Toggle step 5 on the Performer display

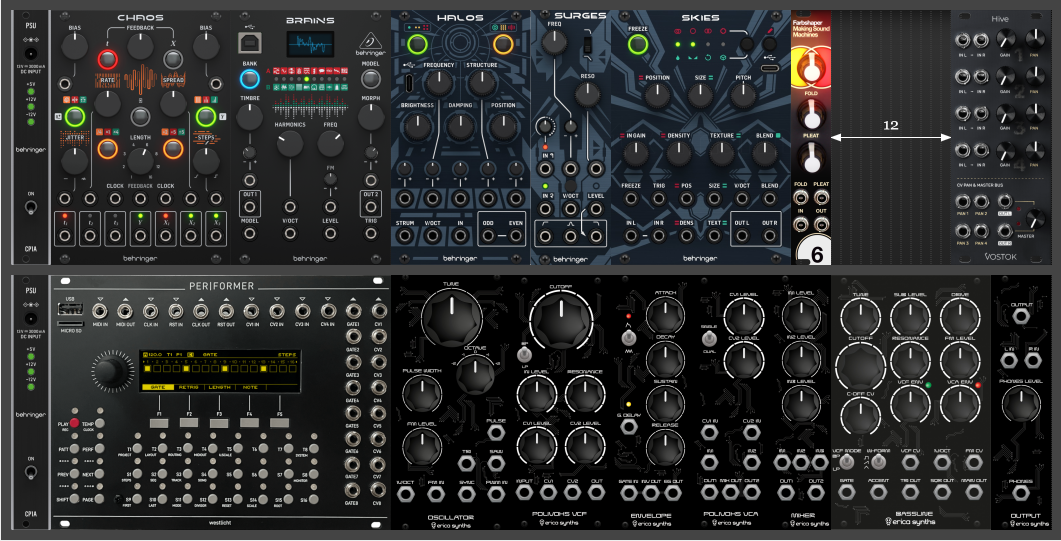coord(186,369)
